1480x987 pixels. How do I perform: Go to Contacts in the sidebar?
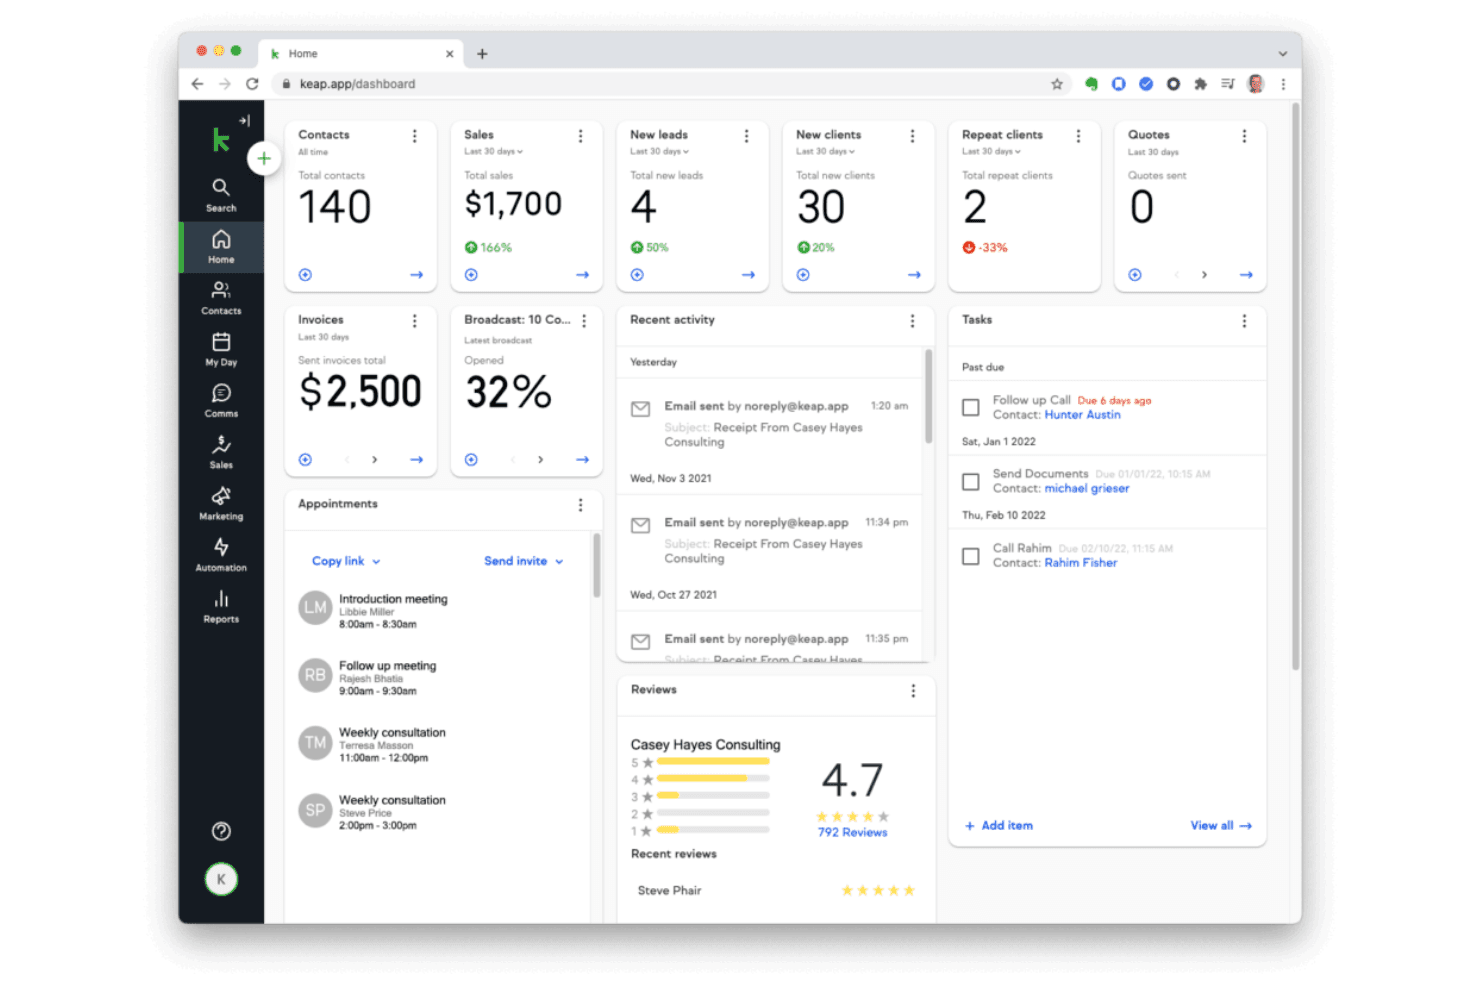click(x=221, y=298)
